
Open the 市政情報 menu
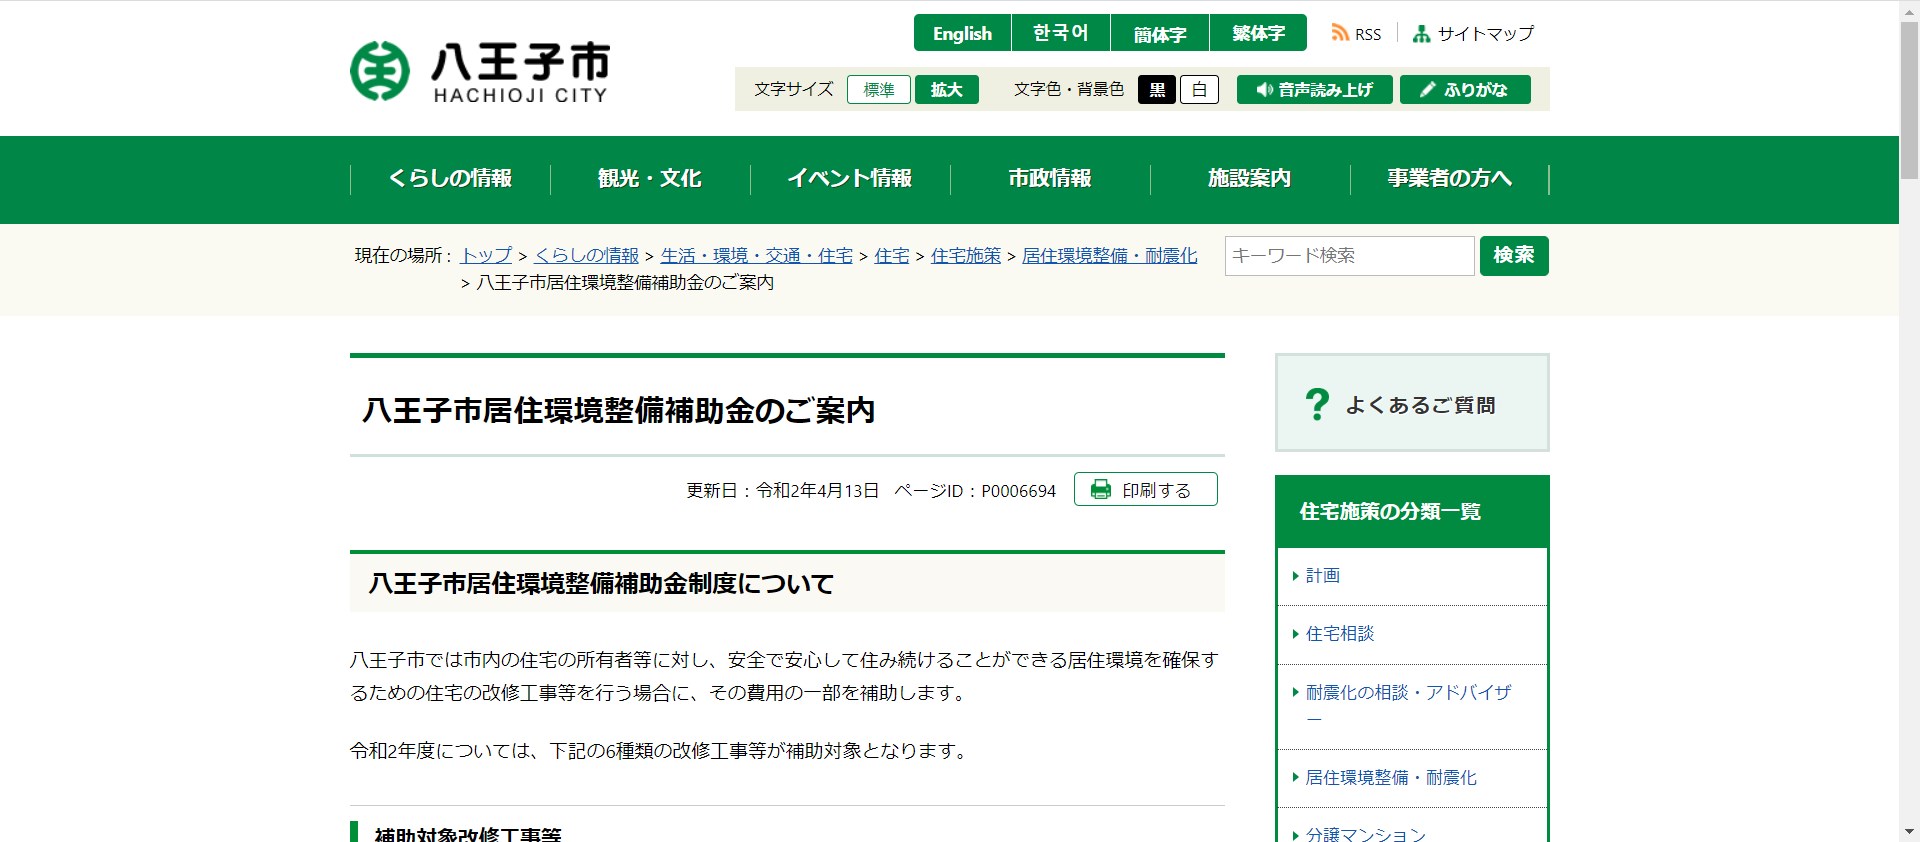click(1050, 179)
